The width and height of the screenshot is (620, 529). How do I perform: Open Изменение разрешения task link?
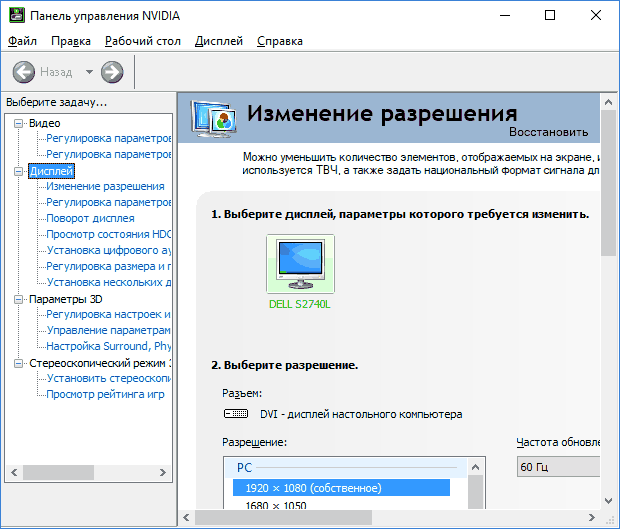pos(105,186)
